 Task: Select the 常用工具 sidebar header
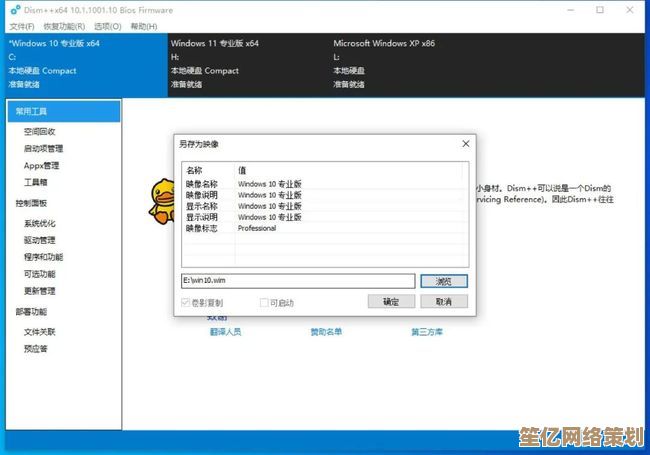[64, 111]
